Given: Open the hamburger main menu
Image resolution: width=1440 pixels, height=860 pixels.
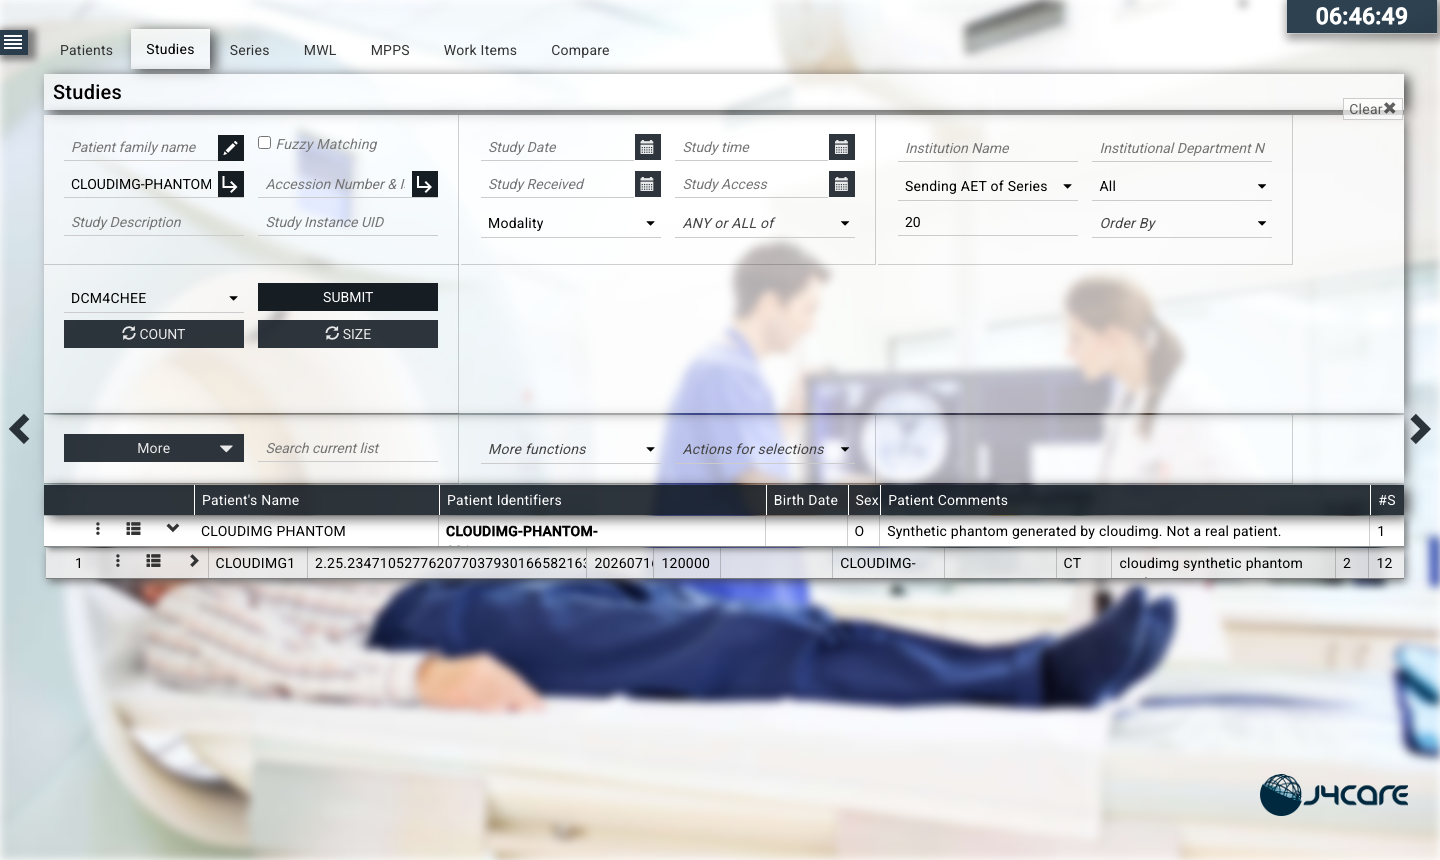Looking at the screenshot, I should coord(13,42).
